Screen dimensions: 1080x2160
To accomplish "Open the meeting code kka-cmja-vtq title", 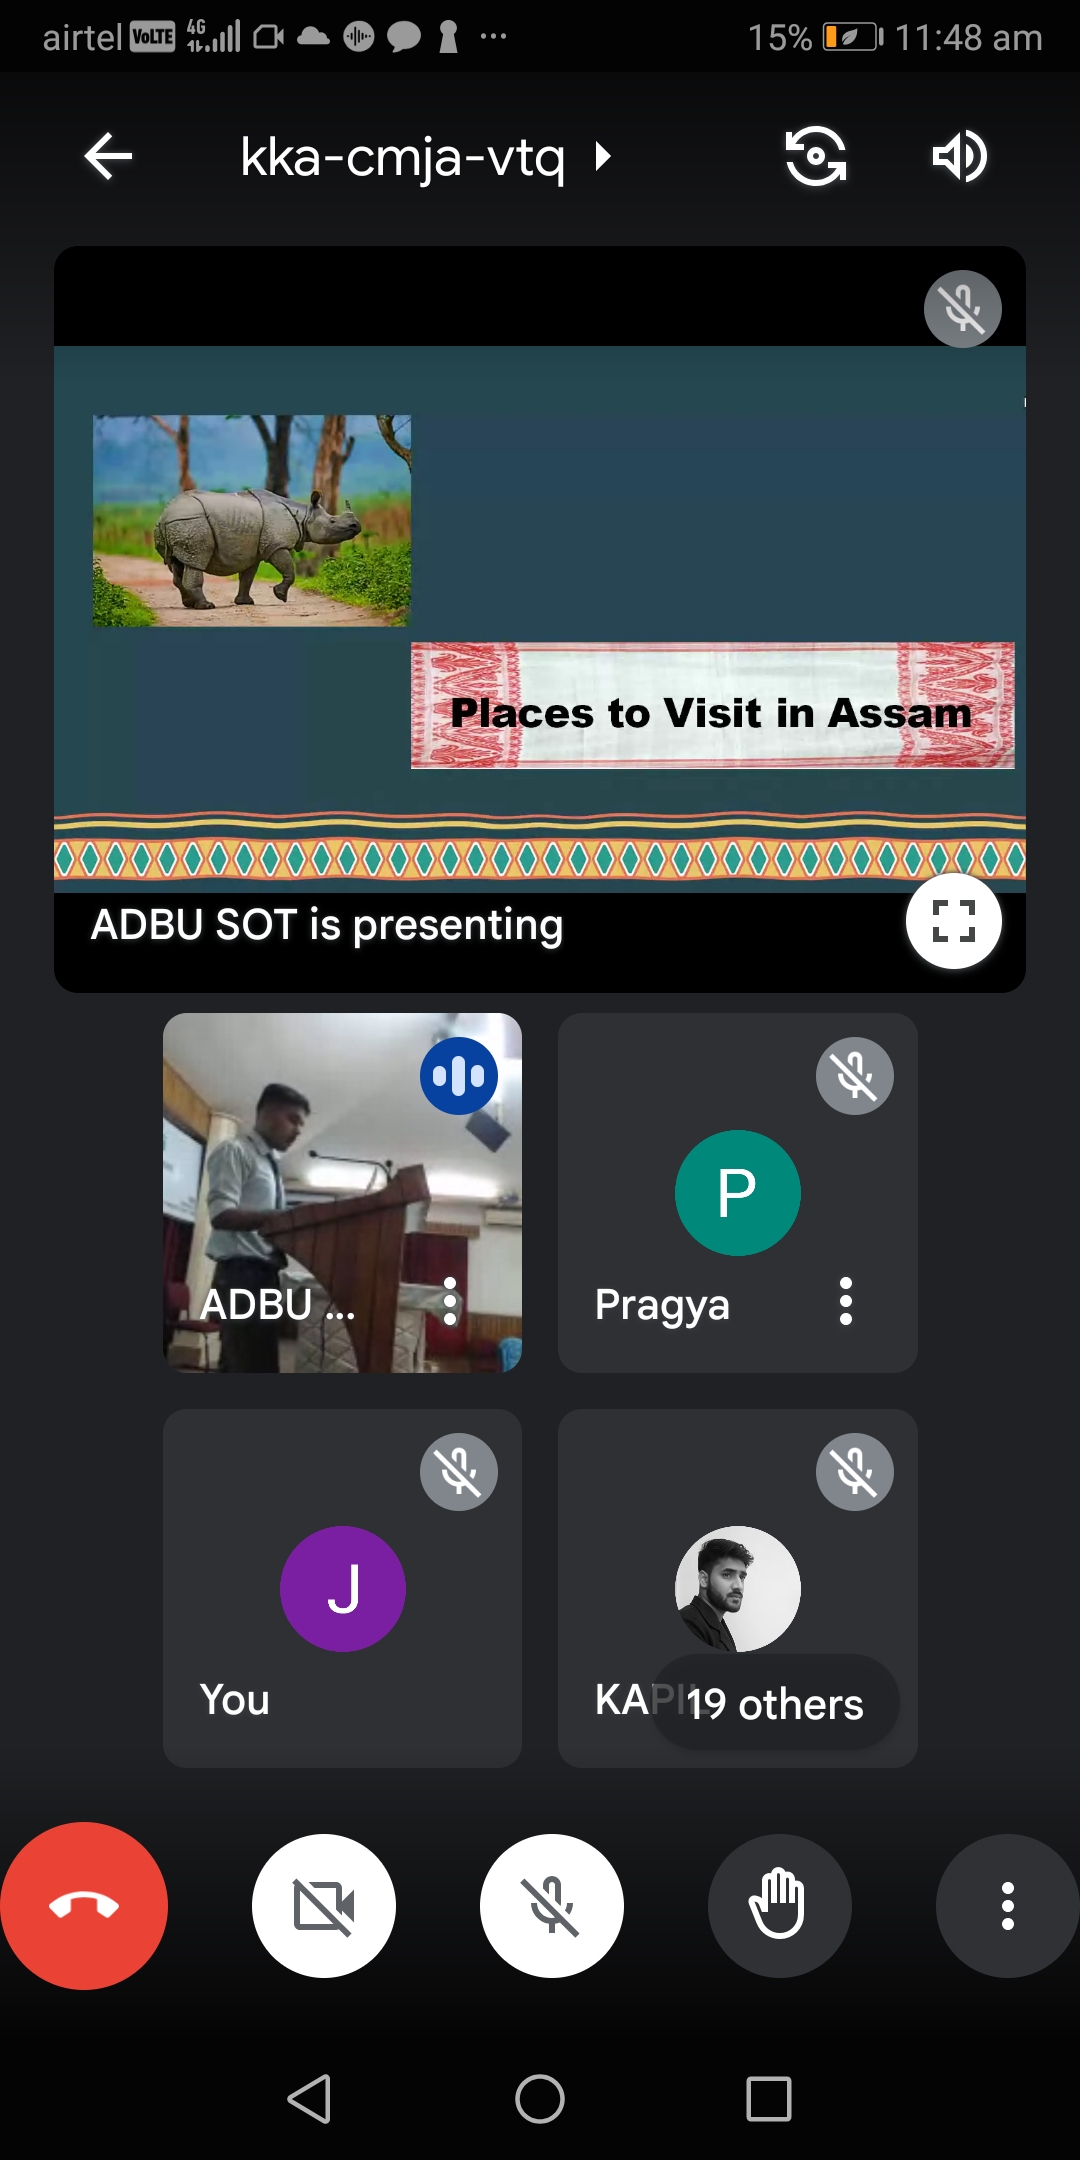I will (403, 158).
